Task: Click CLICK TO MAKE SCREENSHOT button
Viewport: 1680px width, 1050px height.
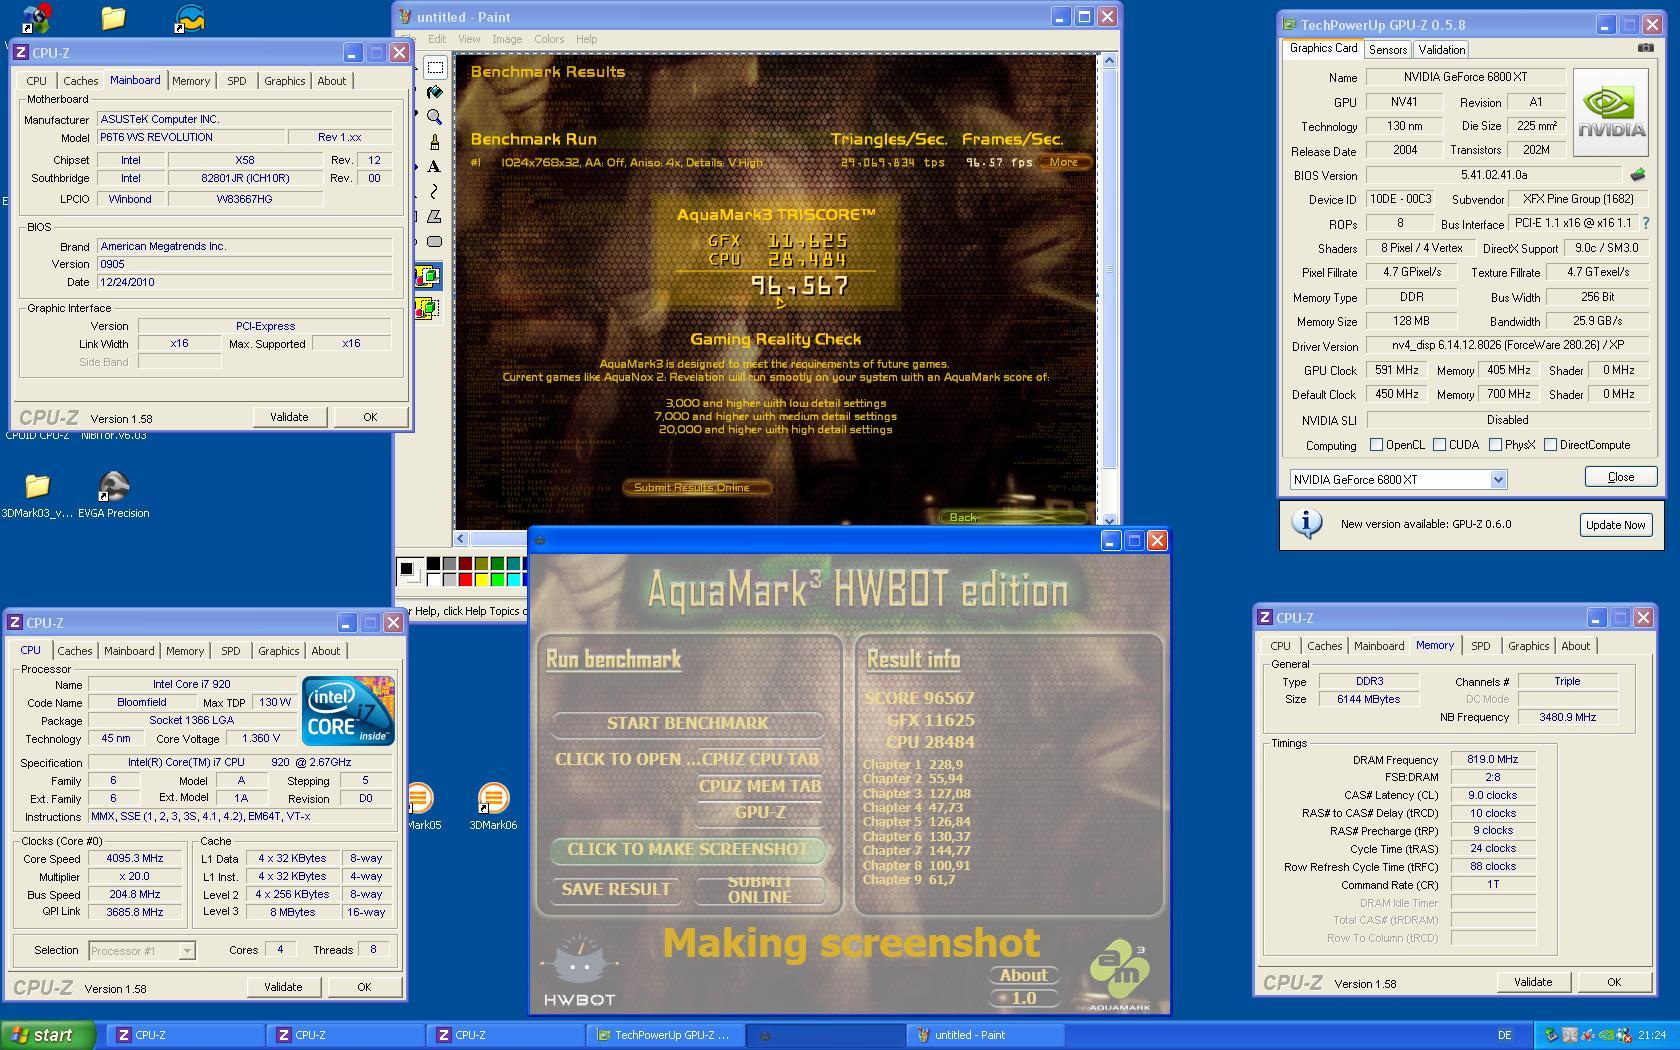Action: 688,849
